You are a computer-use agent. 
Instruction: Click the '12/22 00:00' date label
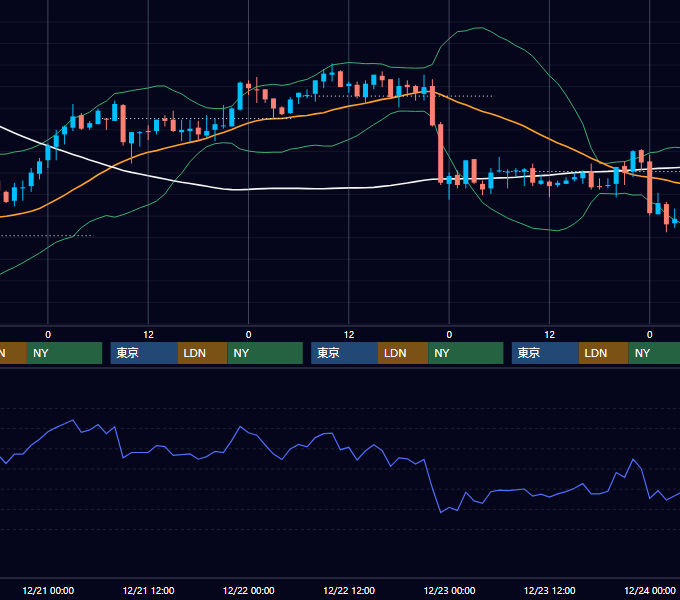(248, 590)
